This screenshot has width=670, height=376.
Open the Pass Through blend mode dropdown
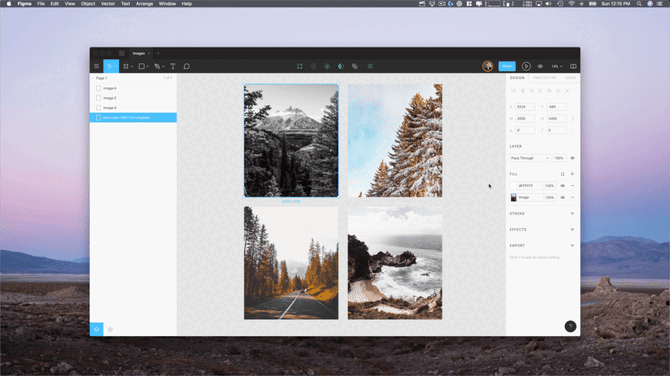tap(529, 158)
